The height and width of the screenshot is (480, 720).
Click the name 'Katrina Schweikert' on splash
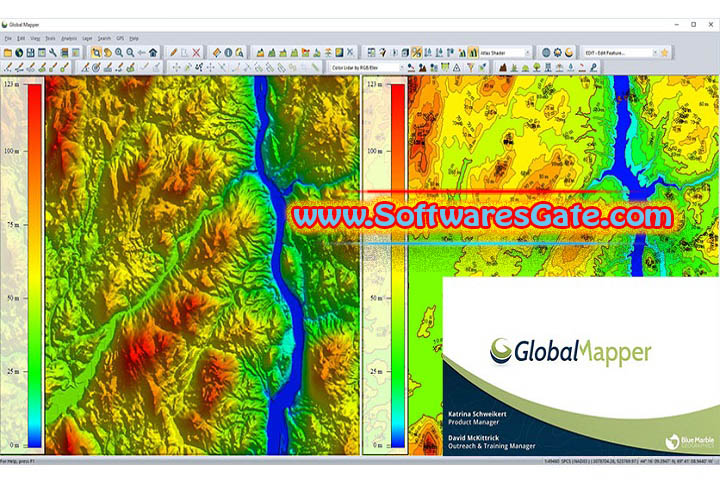[477, 414]
